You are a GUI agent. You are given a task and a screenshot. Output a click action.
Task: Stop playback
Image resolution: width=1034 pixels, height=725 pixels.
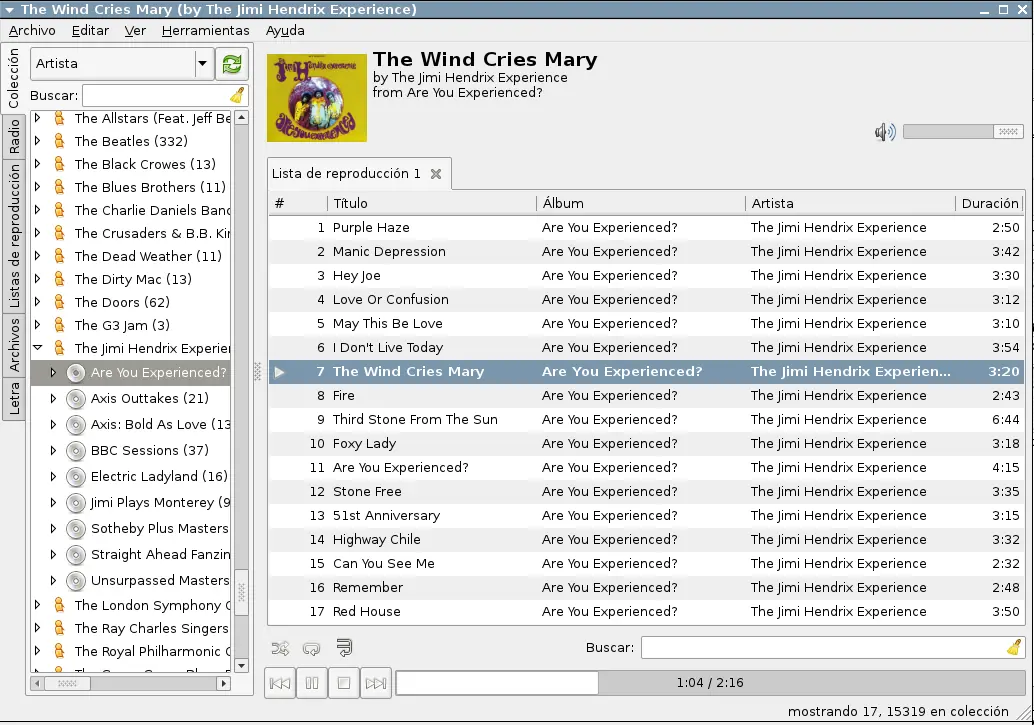(x=344, y=683)
